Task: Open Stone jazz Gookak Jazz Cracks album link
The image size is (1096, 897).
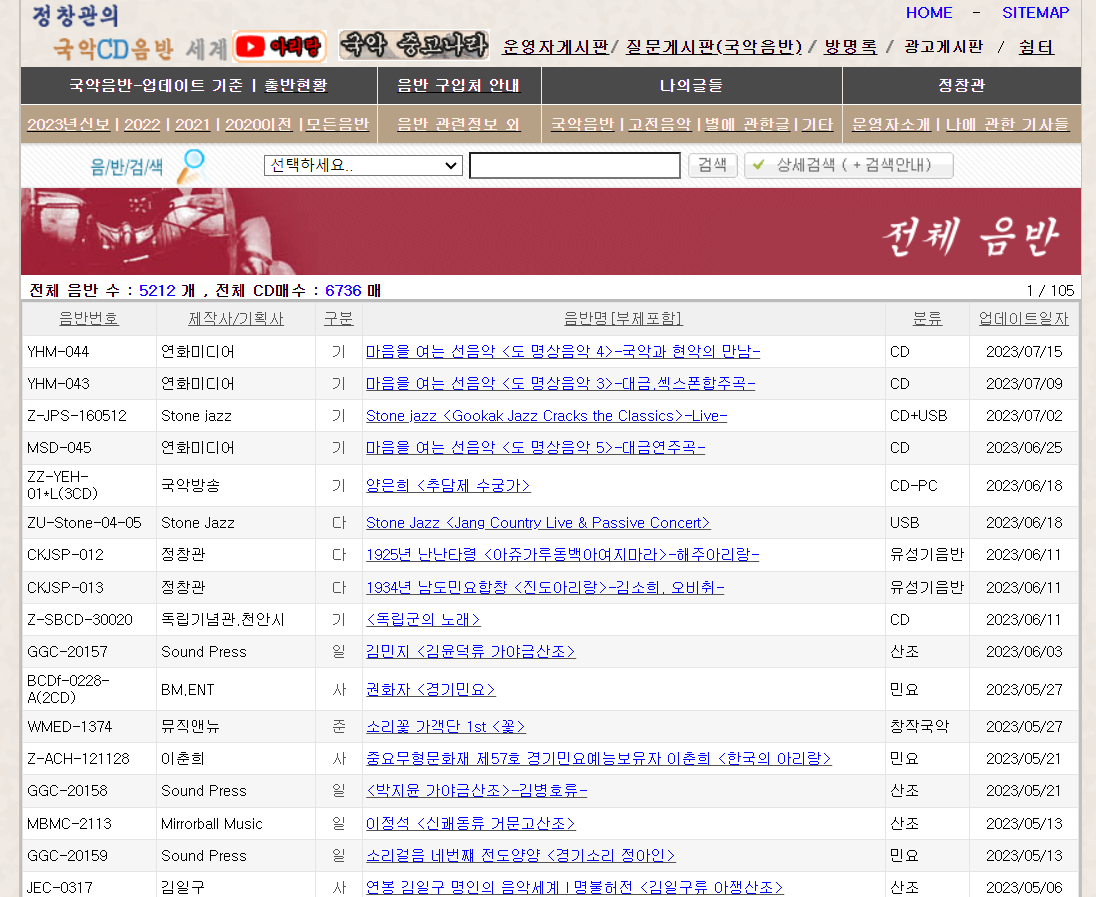Action: click(x=546, y=416)
